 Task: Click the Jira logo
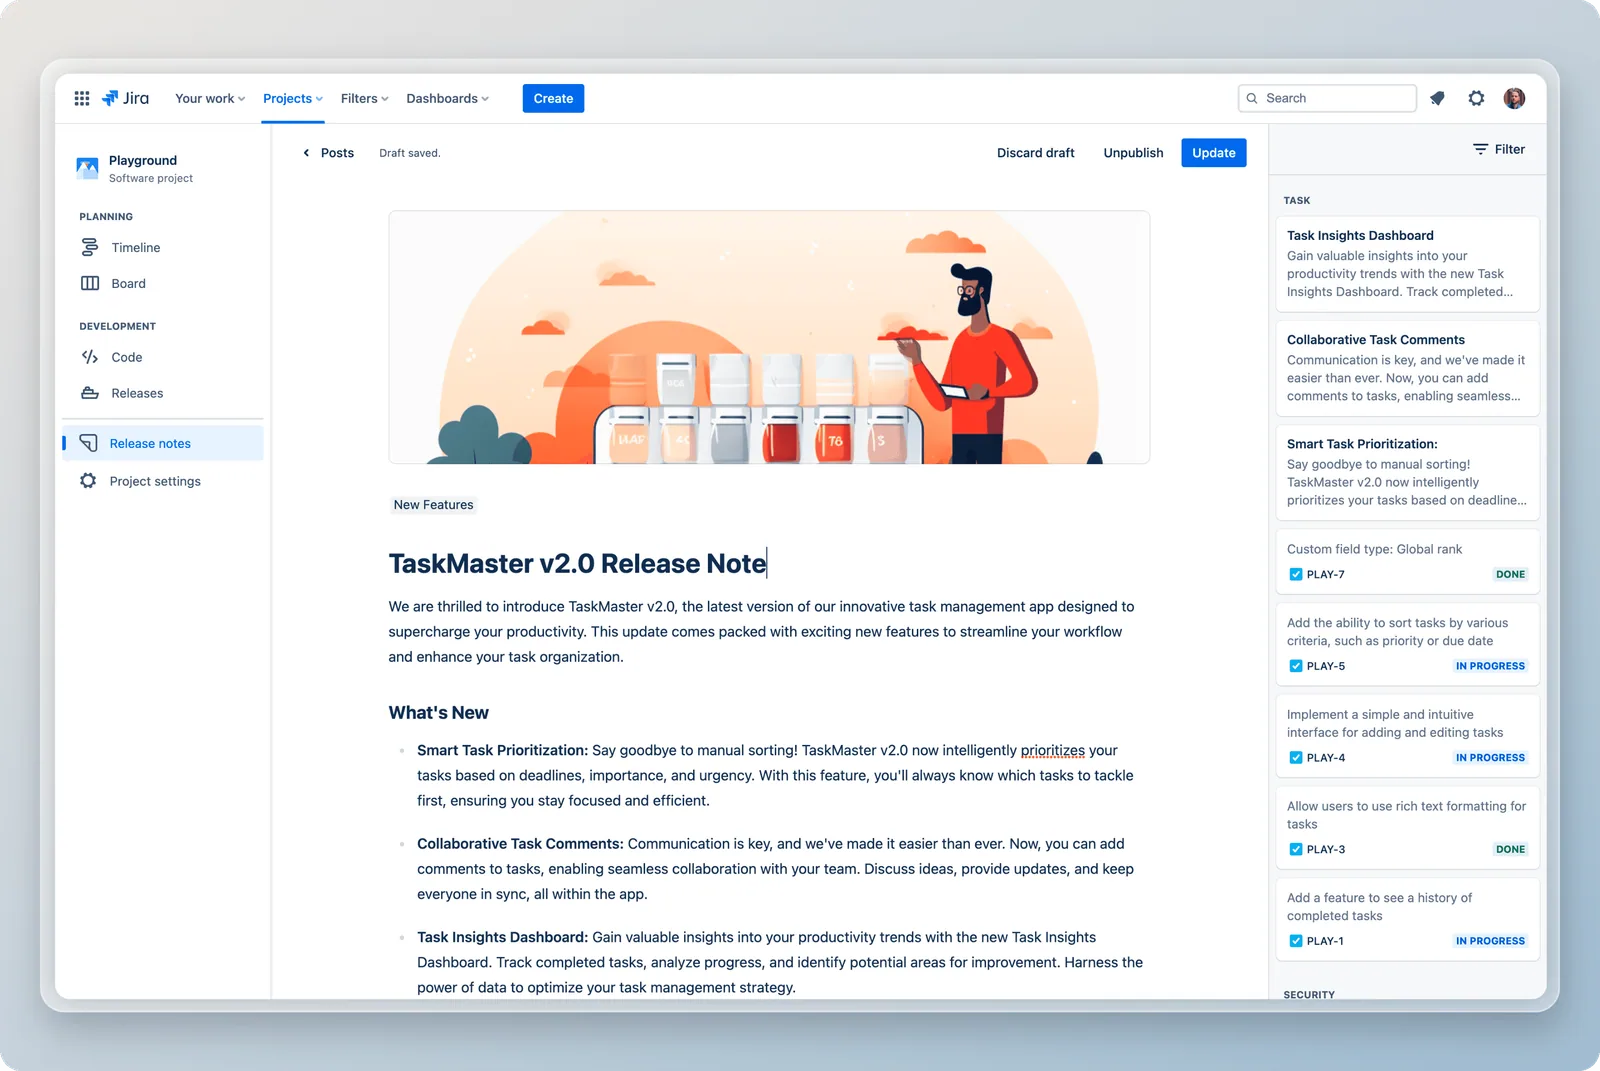(126, 98)
